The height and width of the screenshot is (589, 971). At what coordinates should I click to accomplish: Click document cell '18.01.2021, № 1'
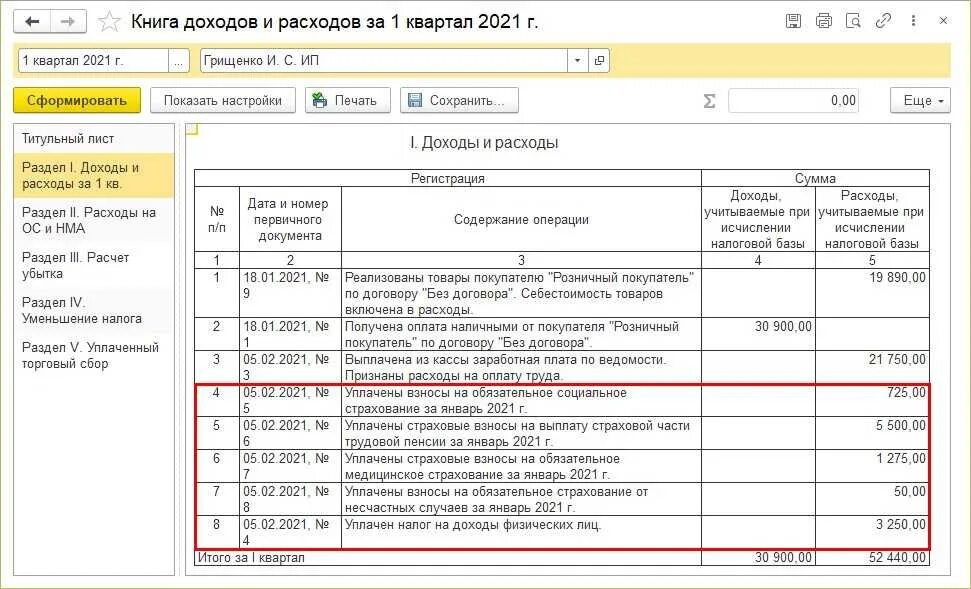point(290,334)
